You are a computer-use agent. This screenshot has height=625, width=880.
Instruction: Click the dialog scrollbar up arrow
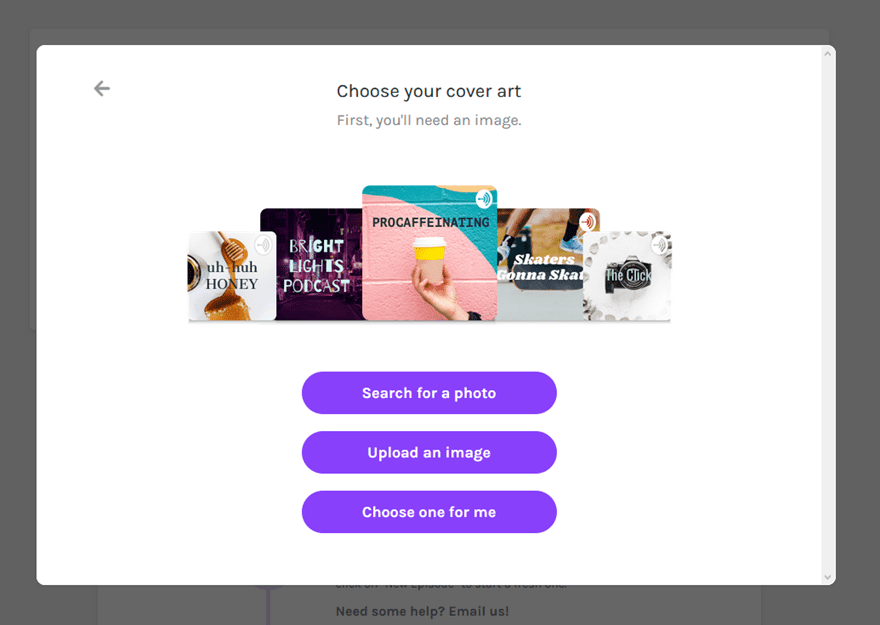827,53
